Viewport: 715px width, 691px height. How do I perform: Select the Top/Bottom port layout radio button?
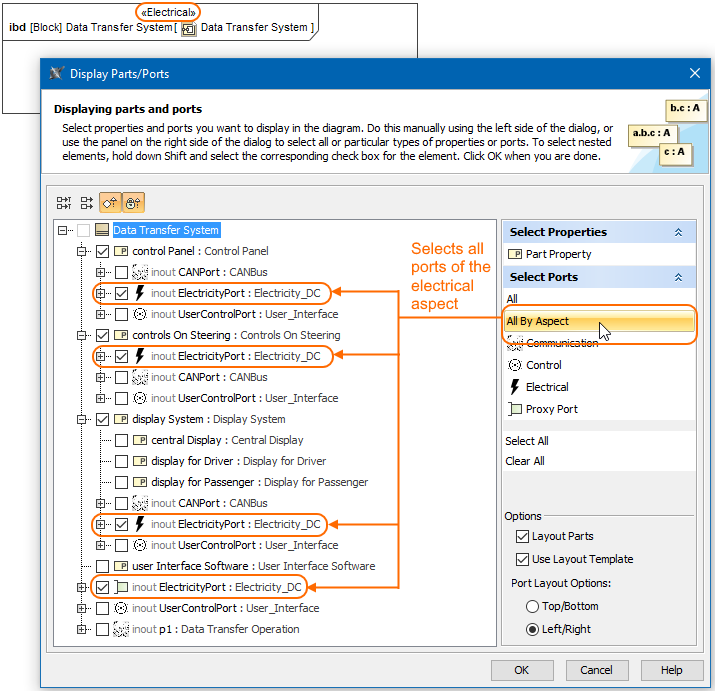click(532, 607)
